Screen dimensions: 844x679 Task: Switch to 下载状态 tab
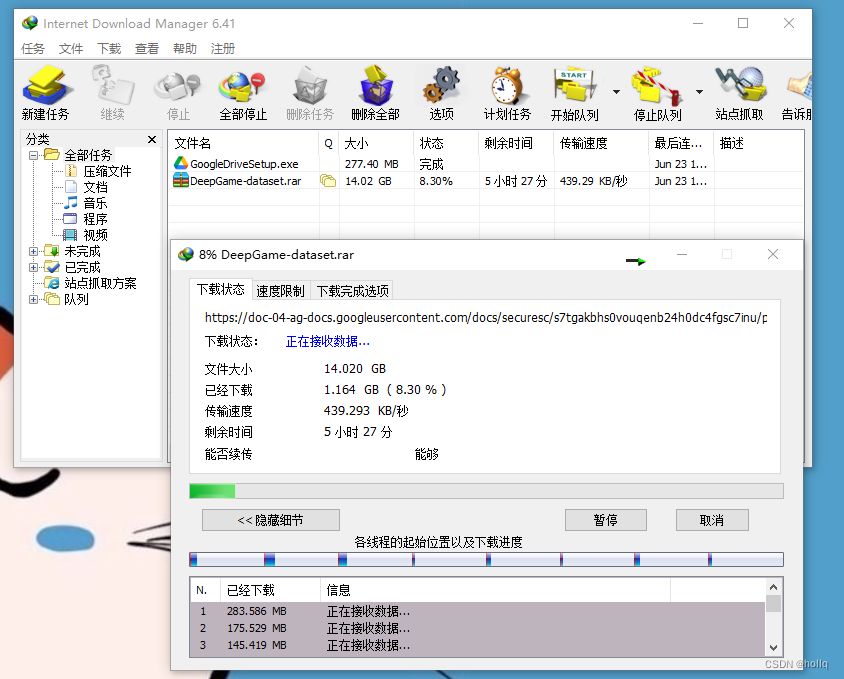(220, 290)
